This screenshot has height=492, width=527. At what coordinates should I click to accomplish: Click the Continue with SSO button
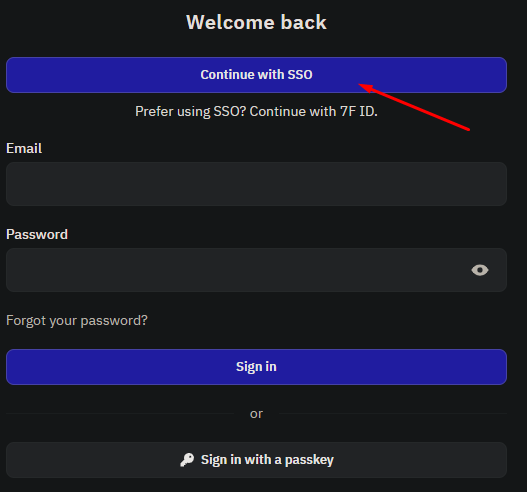(256, 75)
